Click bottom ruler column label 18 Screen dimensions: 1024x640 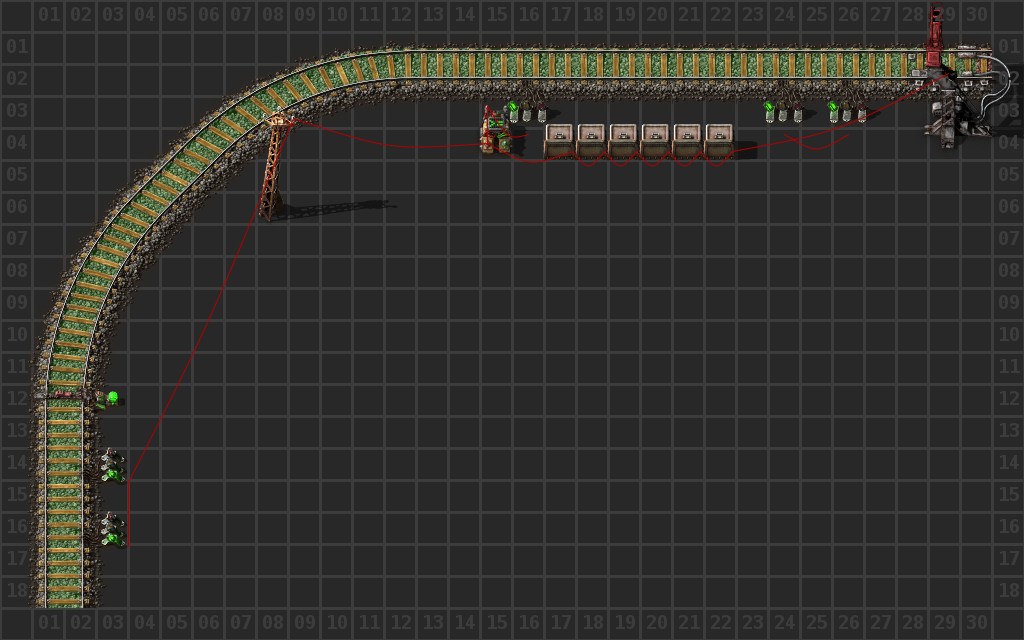(592, 622)
